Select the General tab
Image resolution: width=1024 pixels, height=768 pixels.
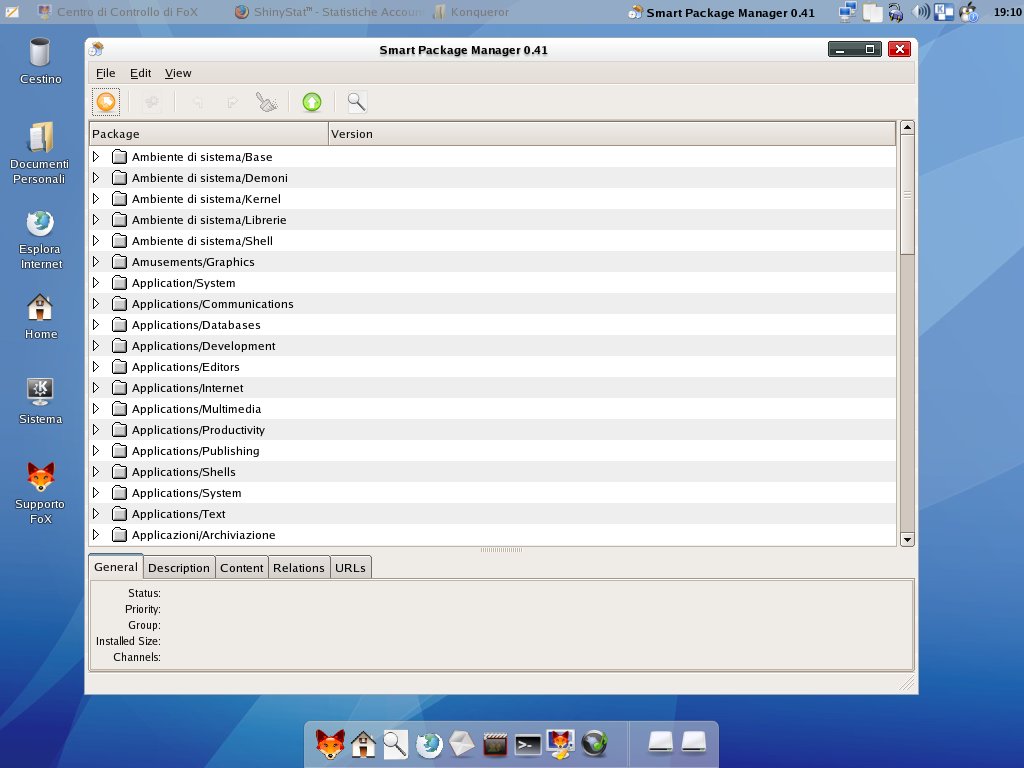[116, 566]
